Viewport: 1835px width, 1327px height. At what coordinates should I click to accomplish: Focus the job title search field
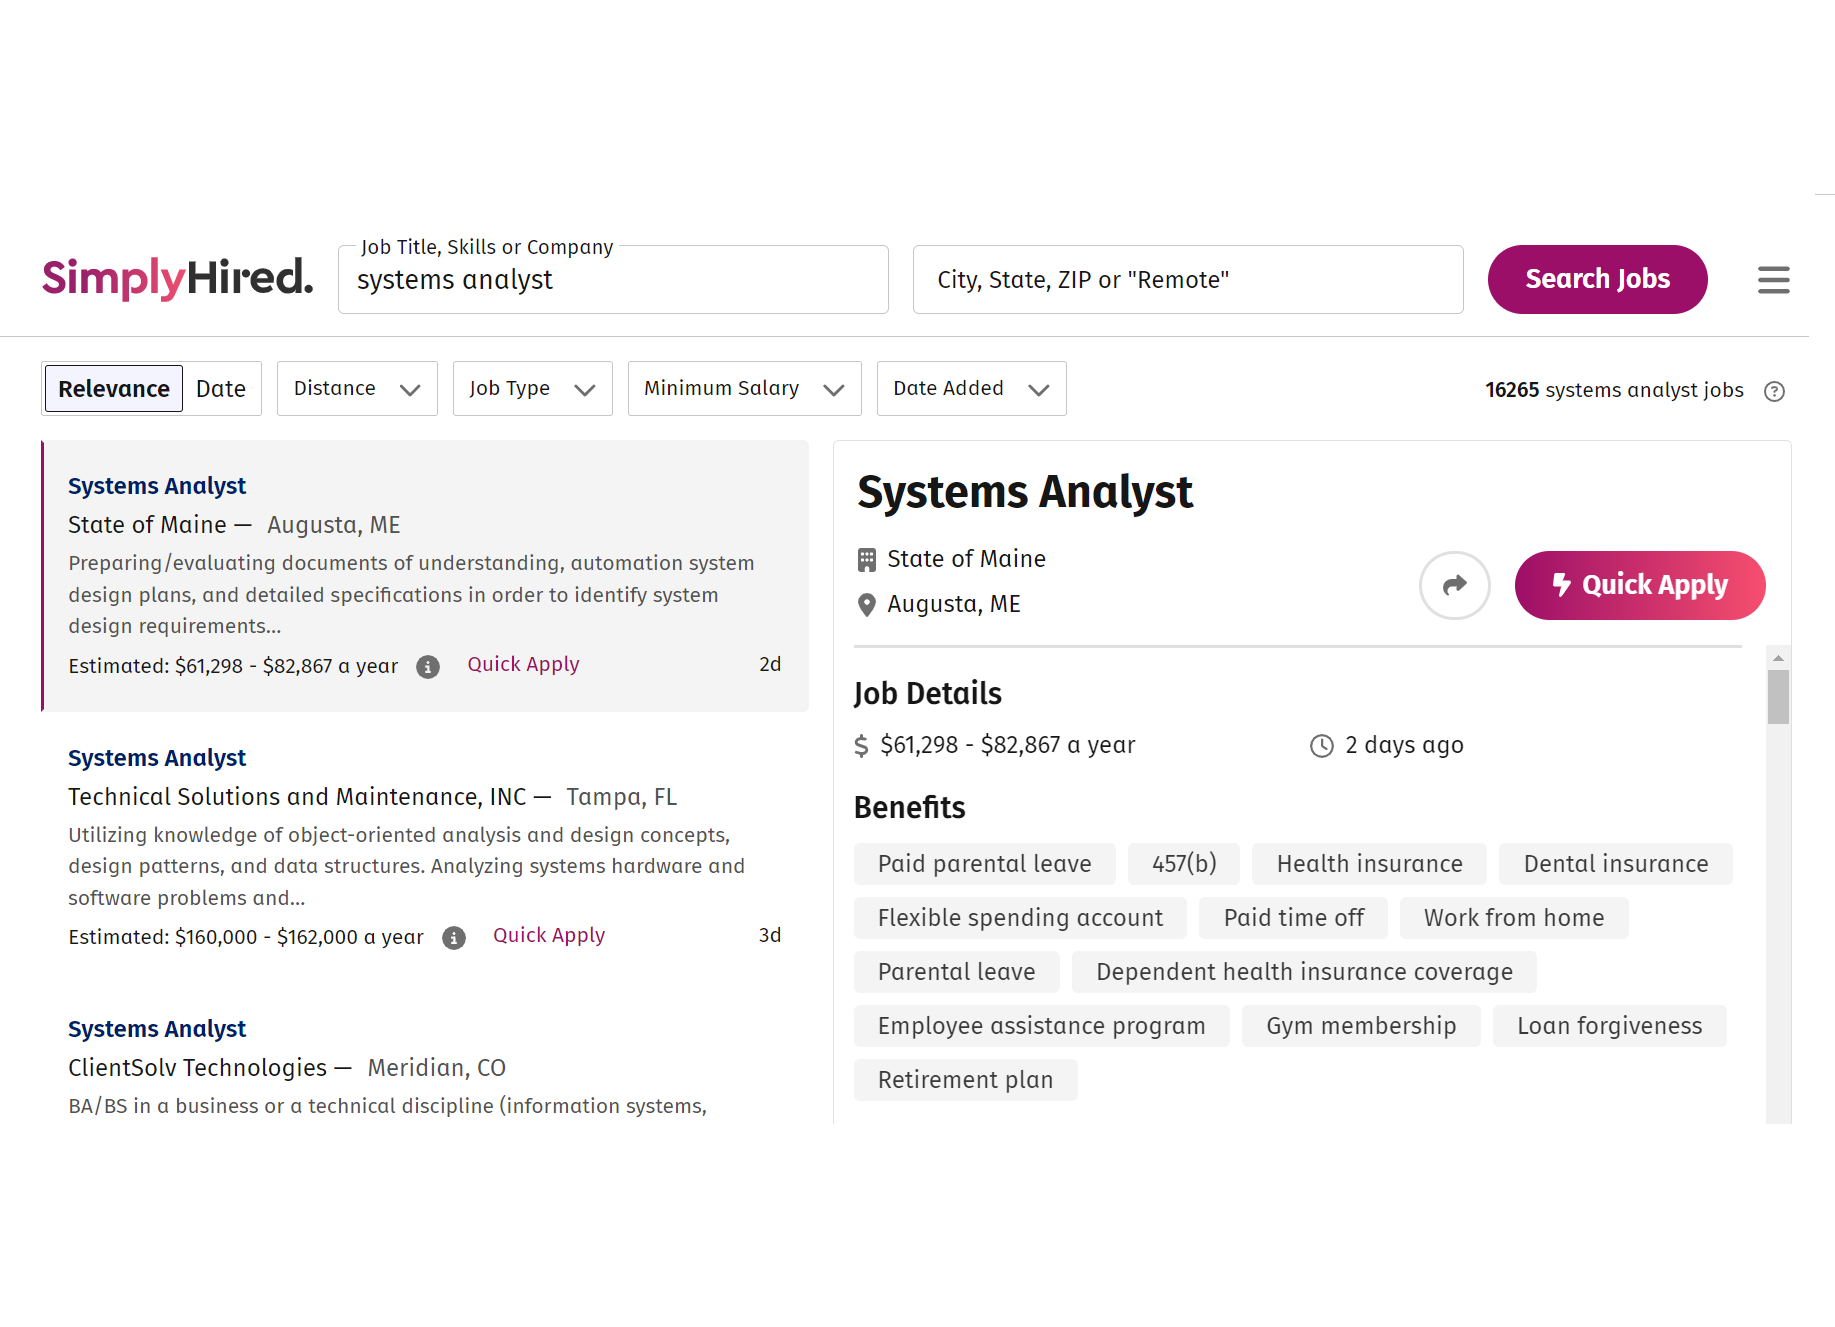click(x=613, y=280)
